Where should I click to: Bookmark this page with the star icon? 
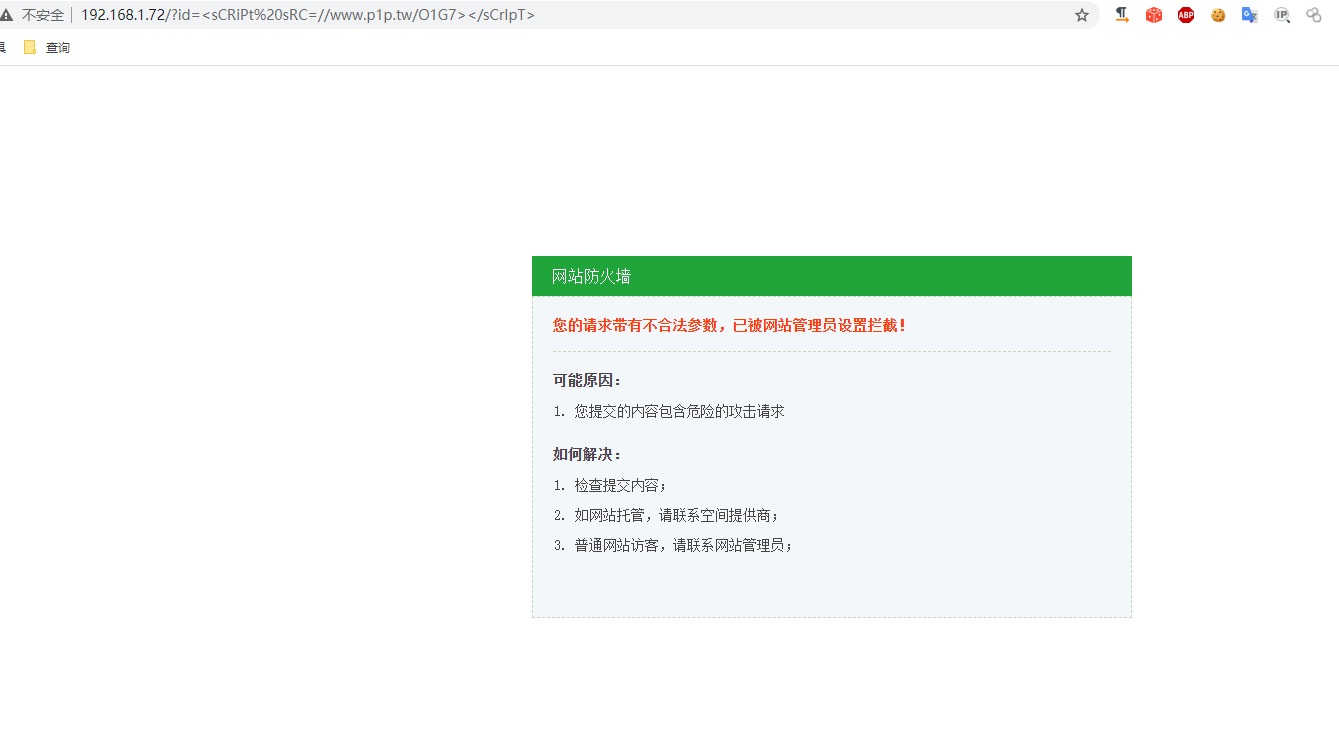point(1081,15)
